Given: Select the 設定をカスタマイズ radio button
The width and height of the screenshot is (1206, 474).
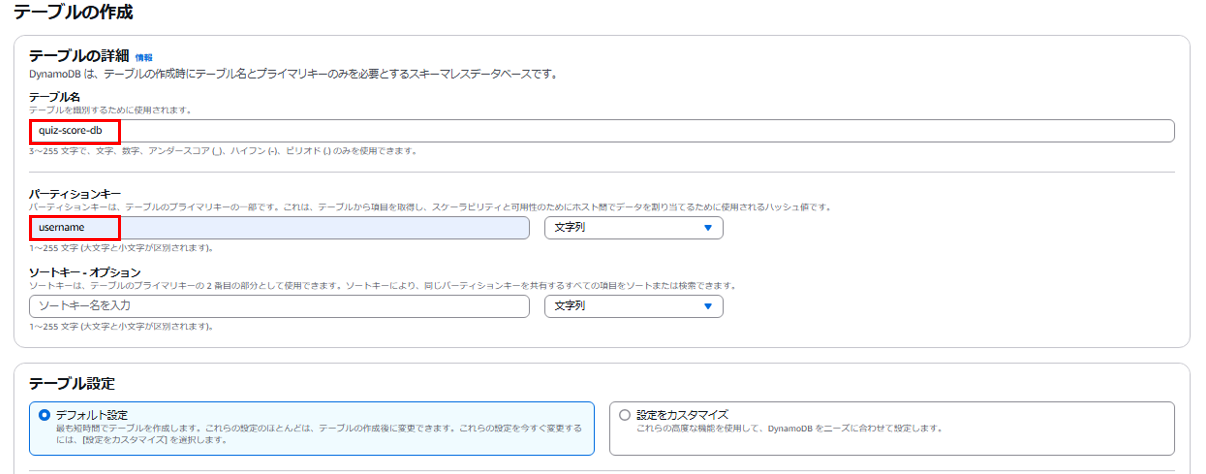Looking at the screenshot, I should [x=625, y=414].
